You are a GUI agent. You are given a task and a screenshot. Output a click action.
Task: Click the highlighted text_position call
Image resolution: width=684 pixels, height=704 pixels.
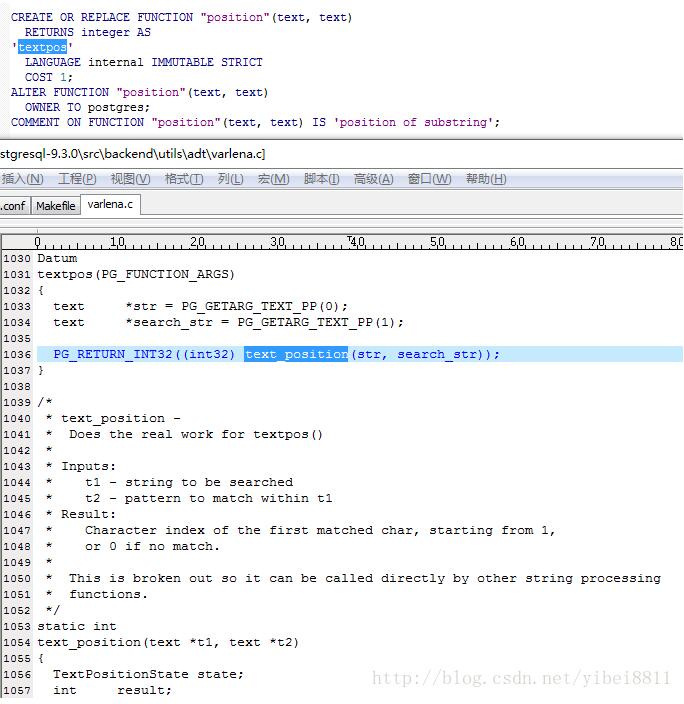point(296,354)
